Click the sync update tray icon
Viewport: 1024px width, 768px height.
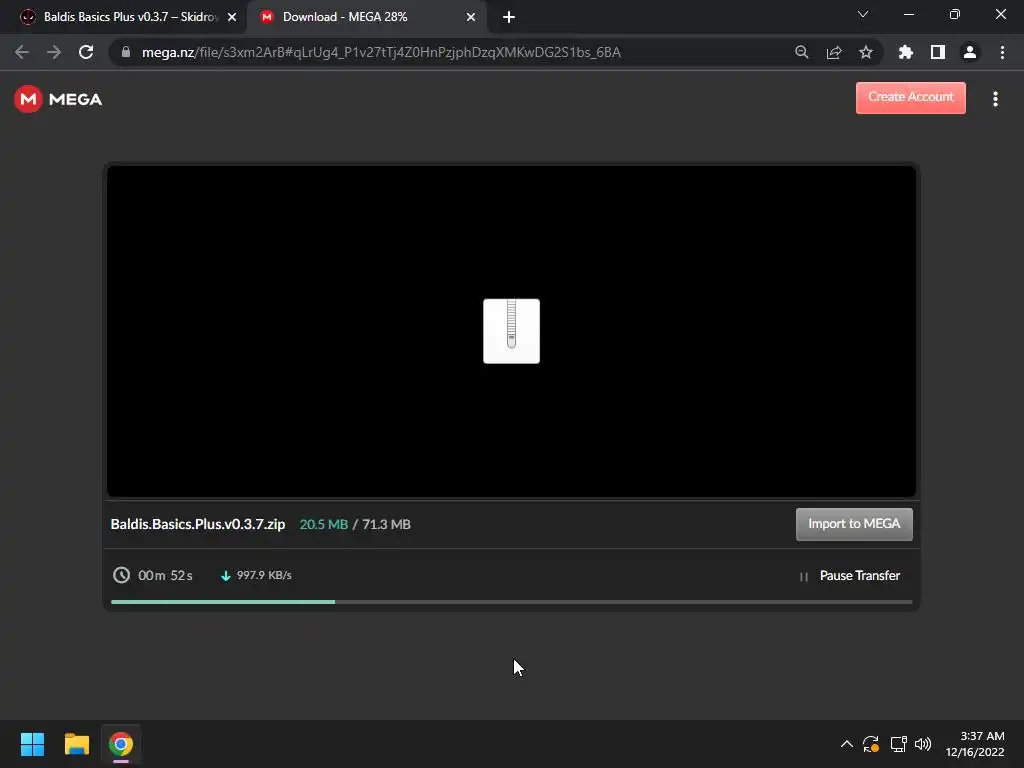point(871,744)
